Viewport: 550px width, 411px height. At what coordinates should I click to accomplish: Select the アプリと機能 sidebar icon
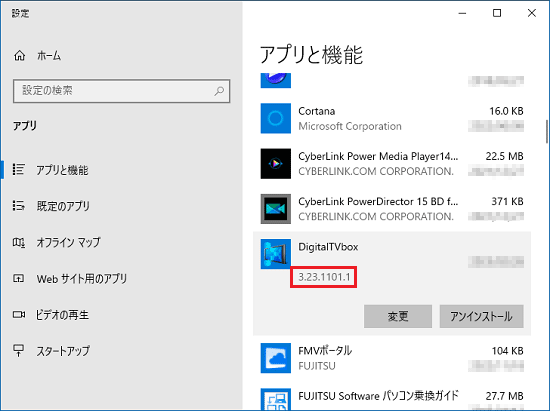tap(19, 169)
